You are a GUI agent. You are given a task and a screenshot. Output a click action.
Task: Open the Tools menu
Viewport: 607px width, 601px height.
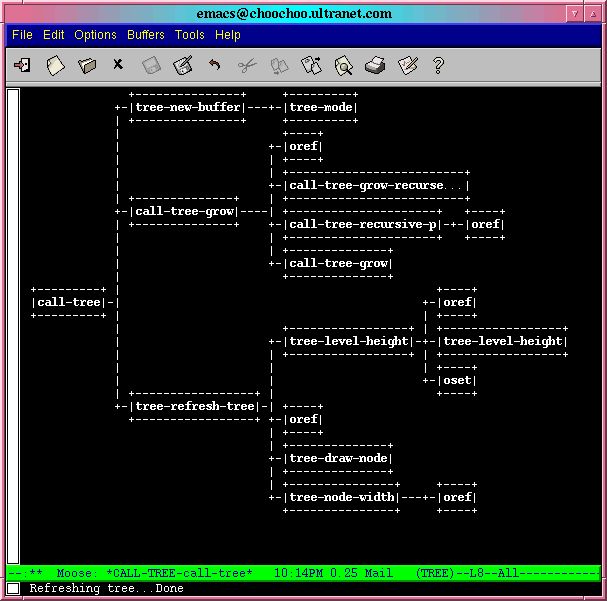coord(190,35)
